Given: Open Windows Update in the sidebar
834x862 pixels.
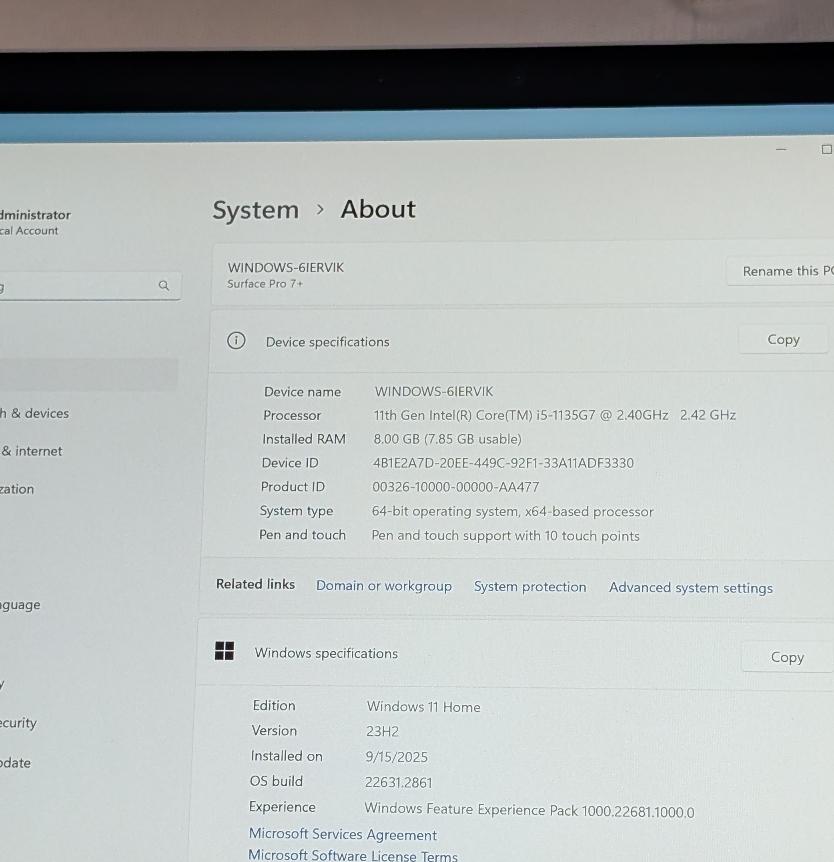Looking at the screenshot, I should [x=15, y=763].
